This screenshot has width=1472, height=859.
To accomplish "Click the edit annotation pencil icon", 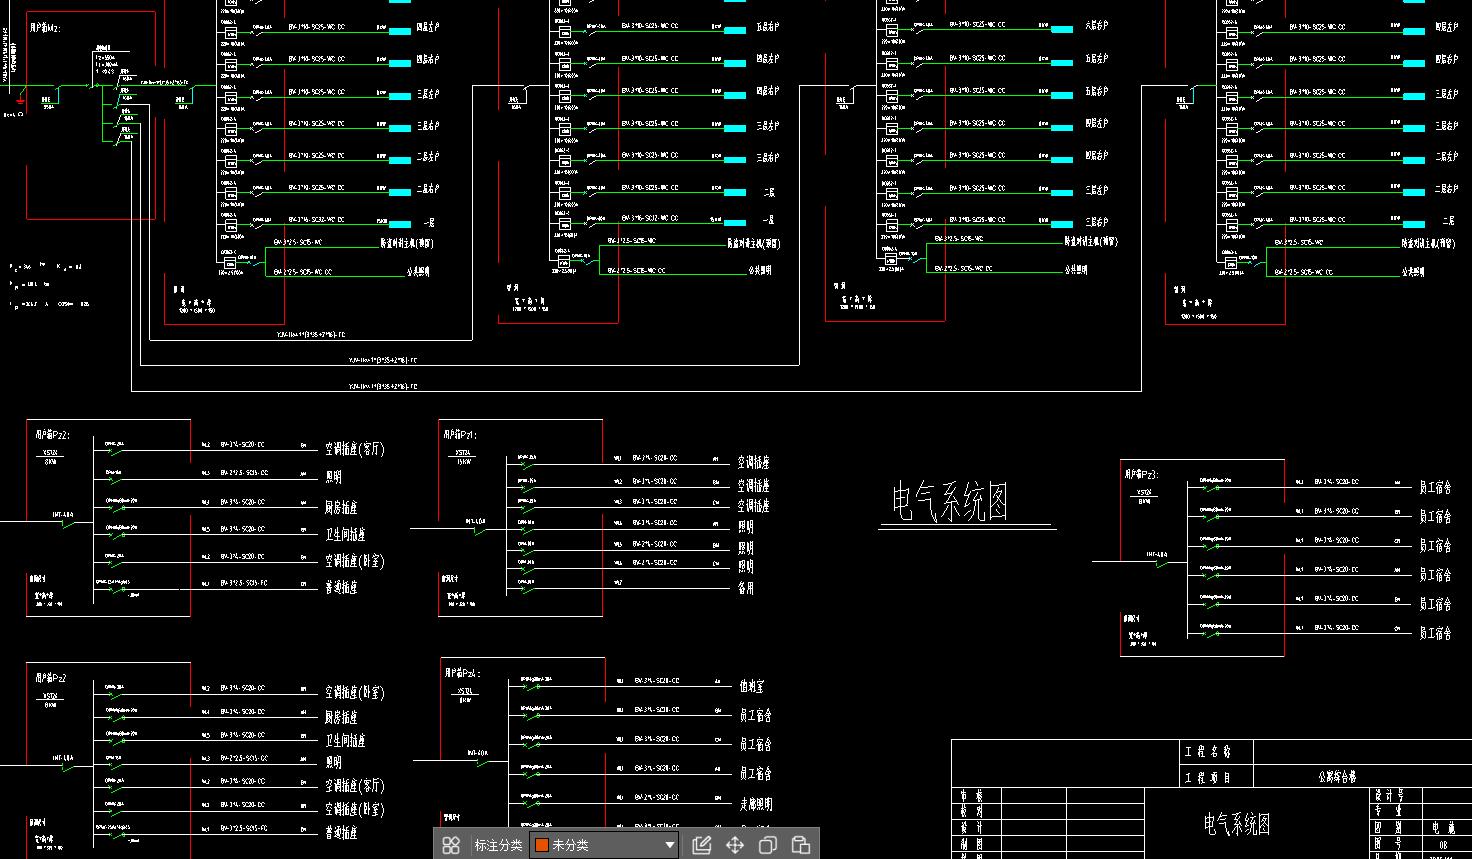I will (x=701, y=845).
